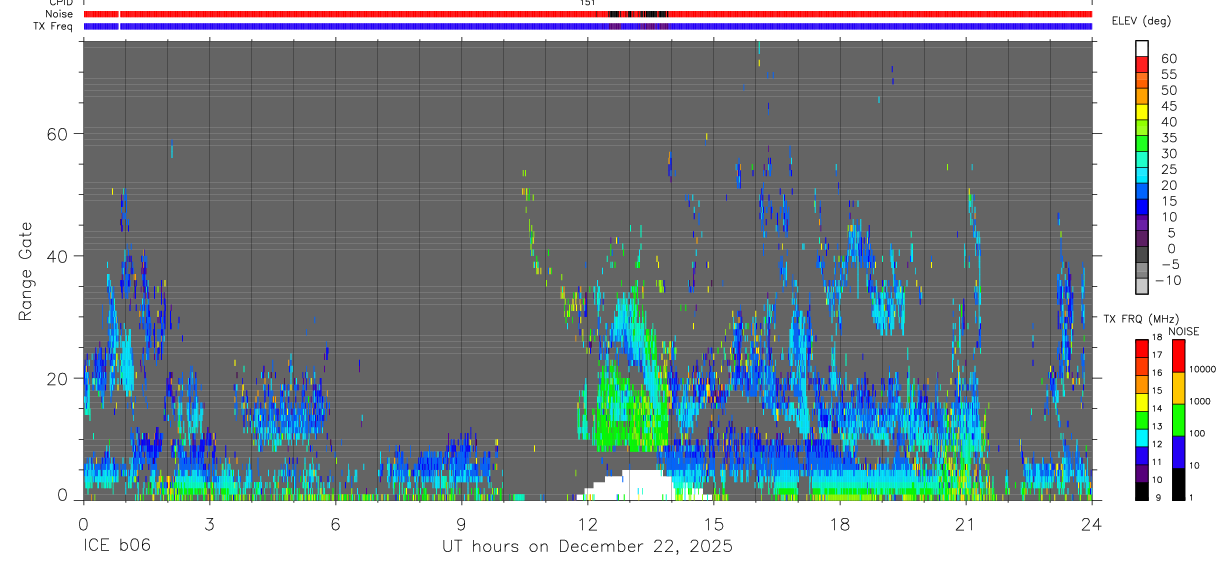This screenshot has width=1228, height=567.
Task: Choose the cyan ELEV swatch between 20 and 25
Action: [1142, 175]
